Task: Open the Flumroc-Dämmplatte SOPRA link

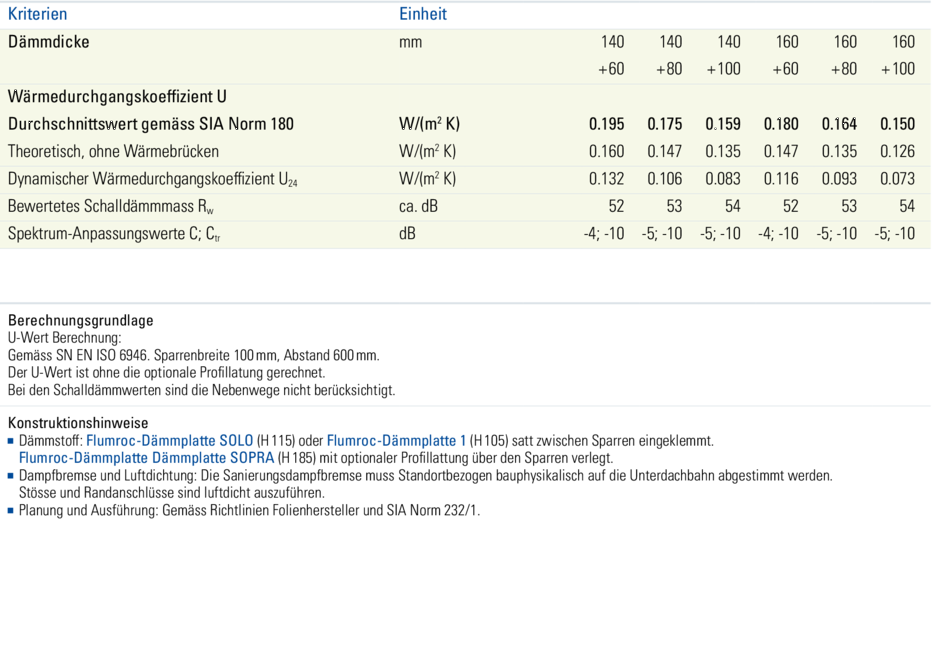Action: pos(146,458)
